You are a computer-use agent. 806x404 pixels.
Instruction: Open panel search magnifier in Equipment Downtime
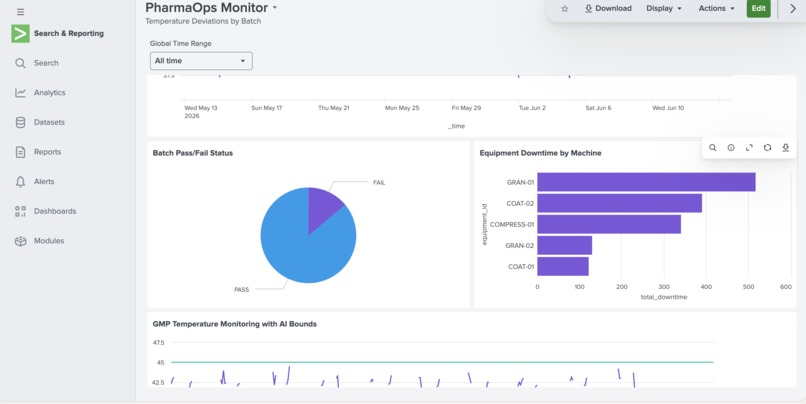pos(712,148)
